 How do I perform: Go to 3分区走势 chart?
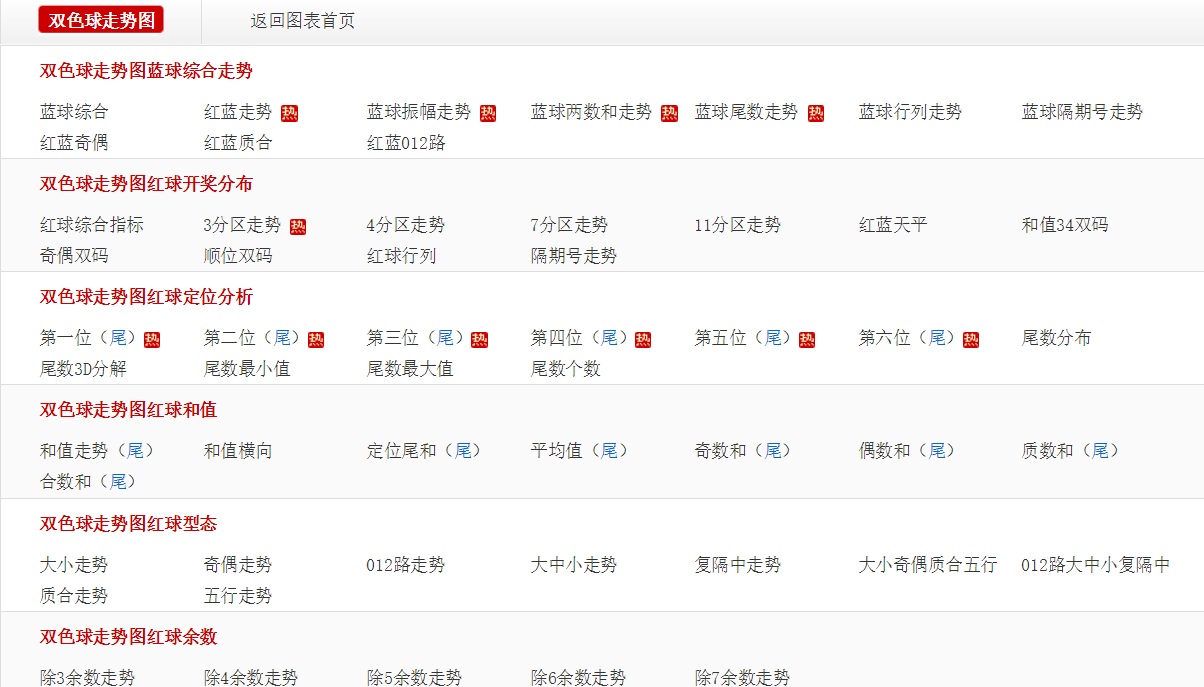coord(242,225)
